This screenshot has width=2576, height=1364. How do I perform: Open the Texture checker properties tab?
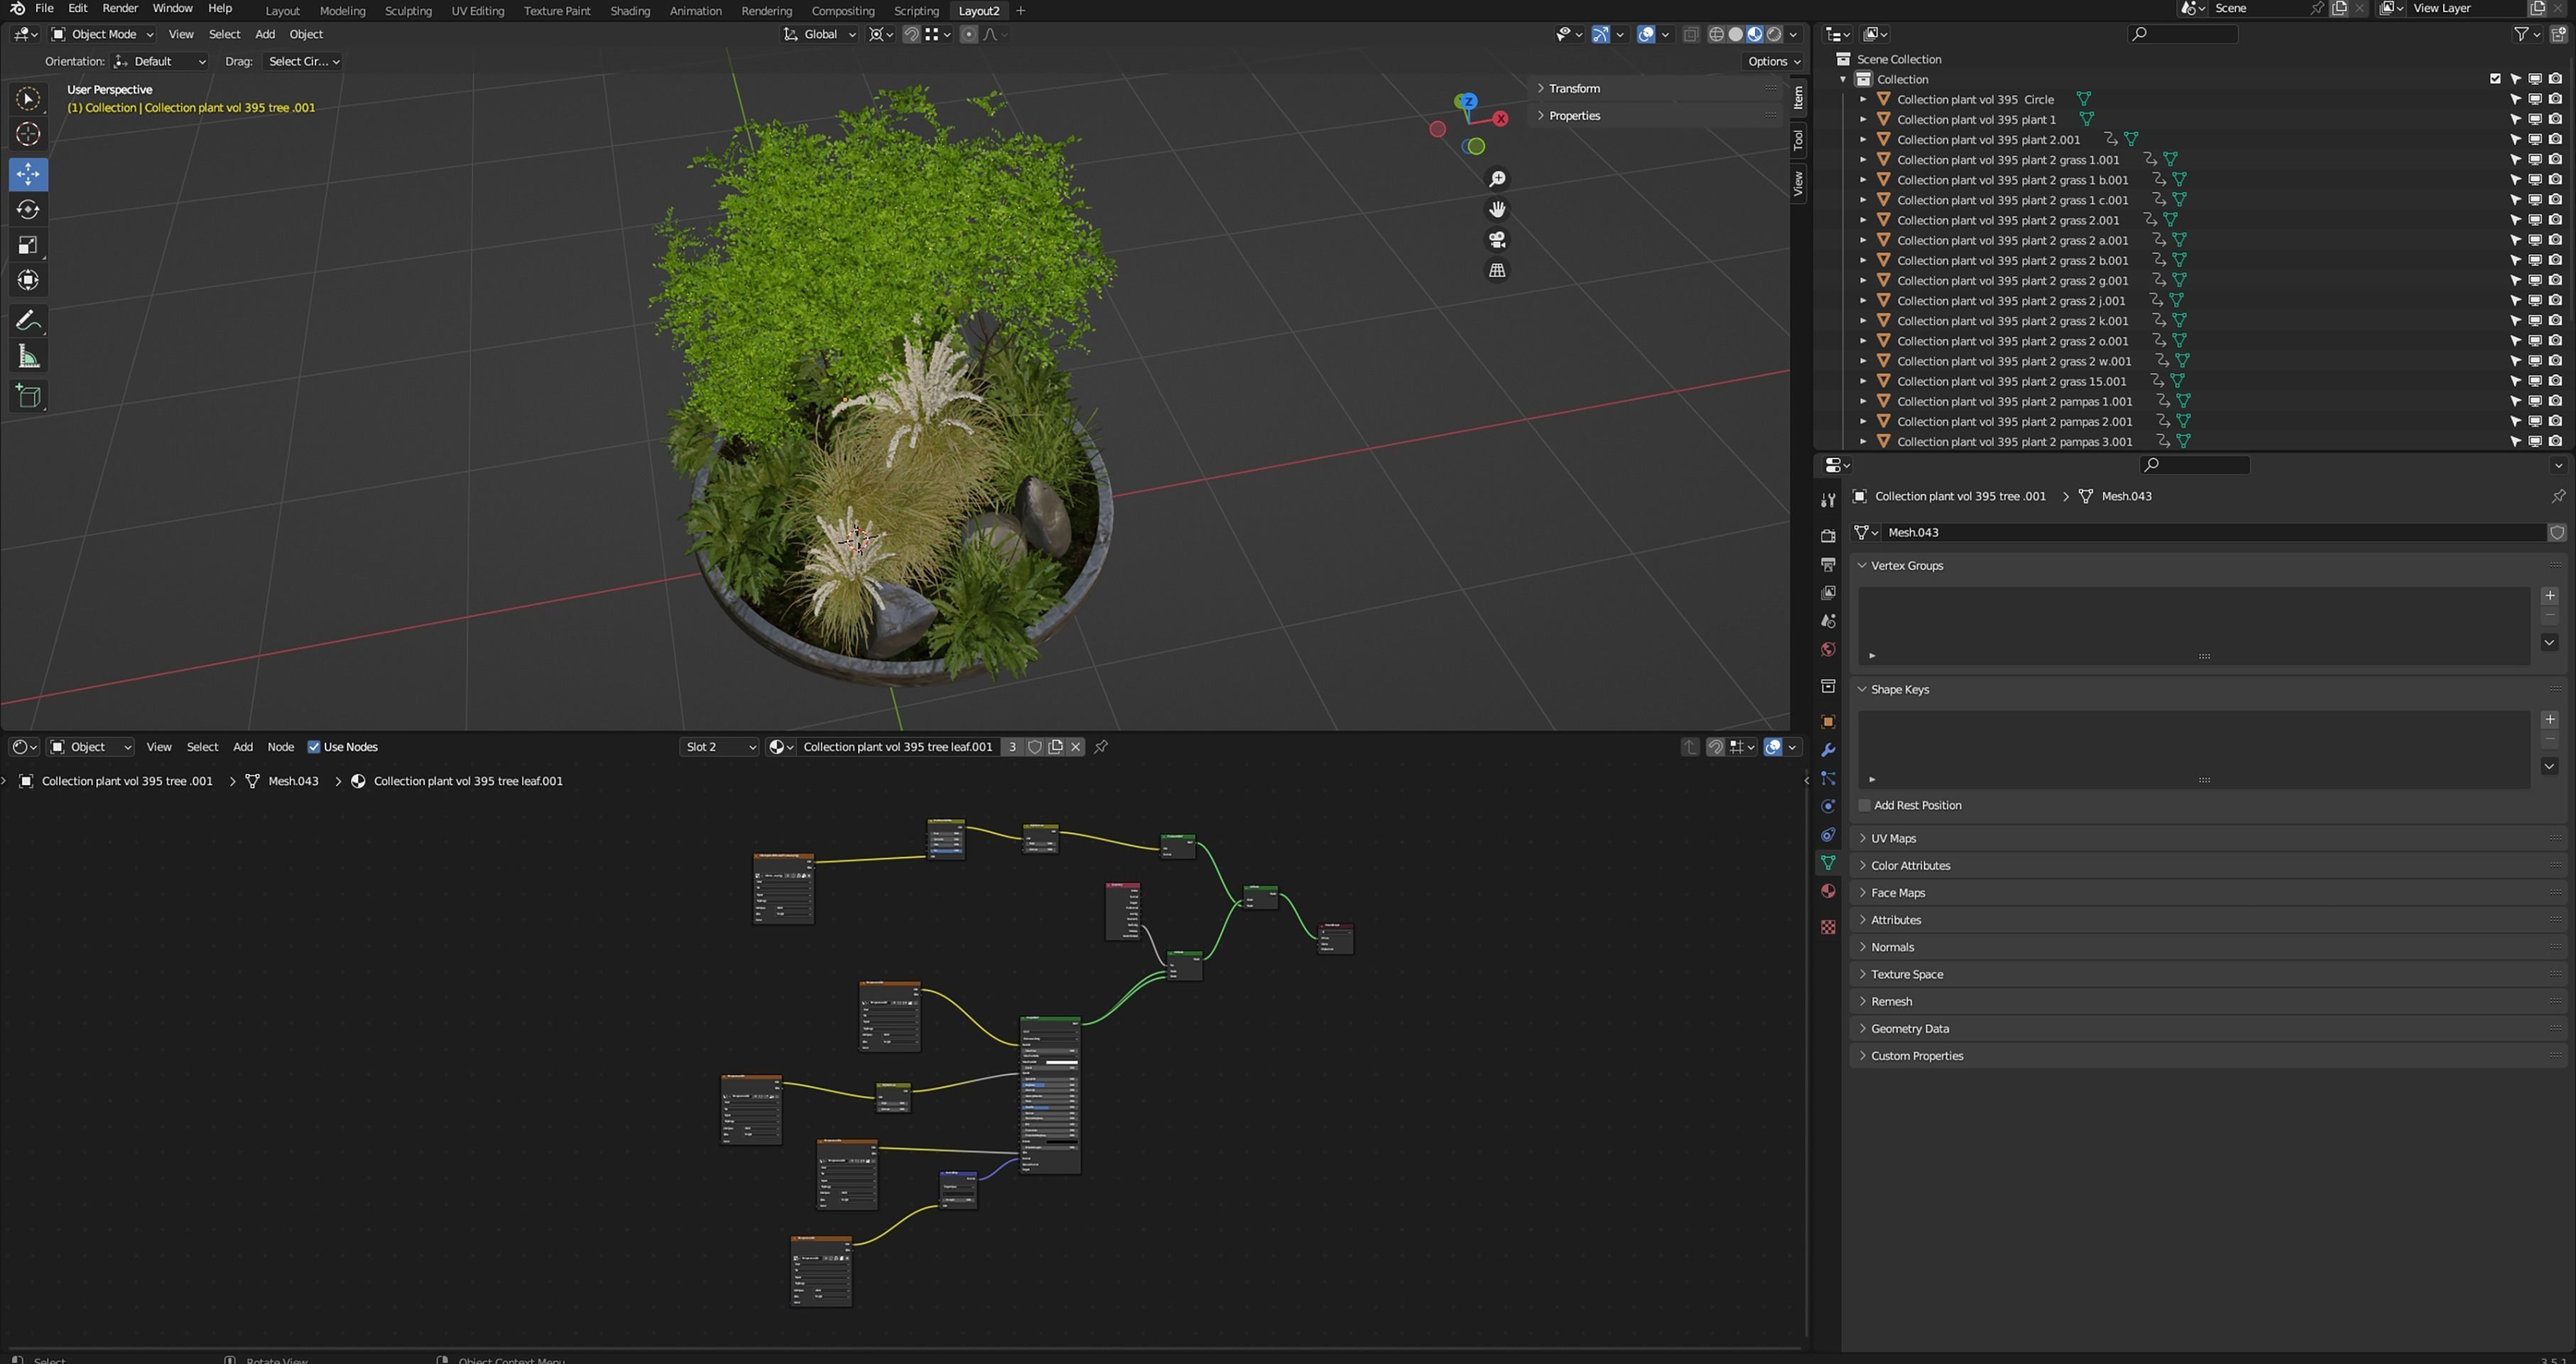[x=1828, y=927]
